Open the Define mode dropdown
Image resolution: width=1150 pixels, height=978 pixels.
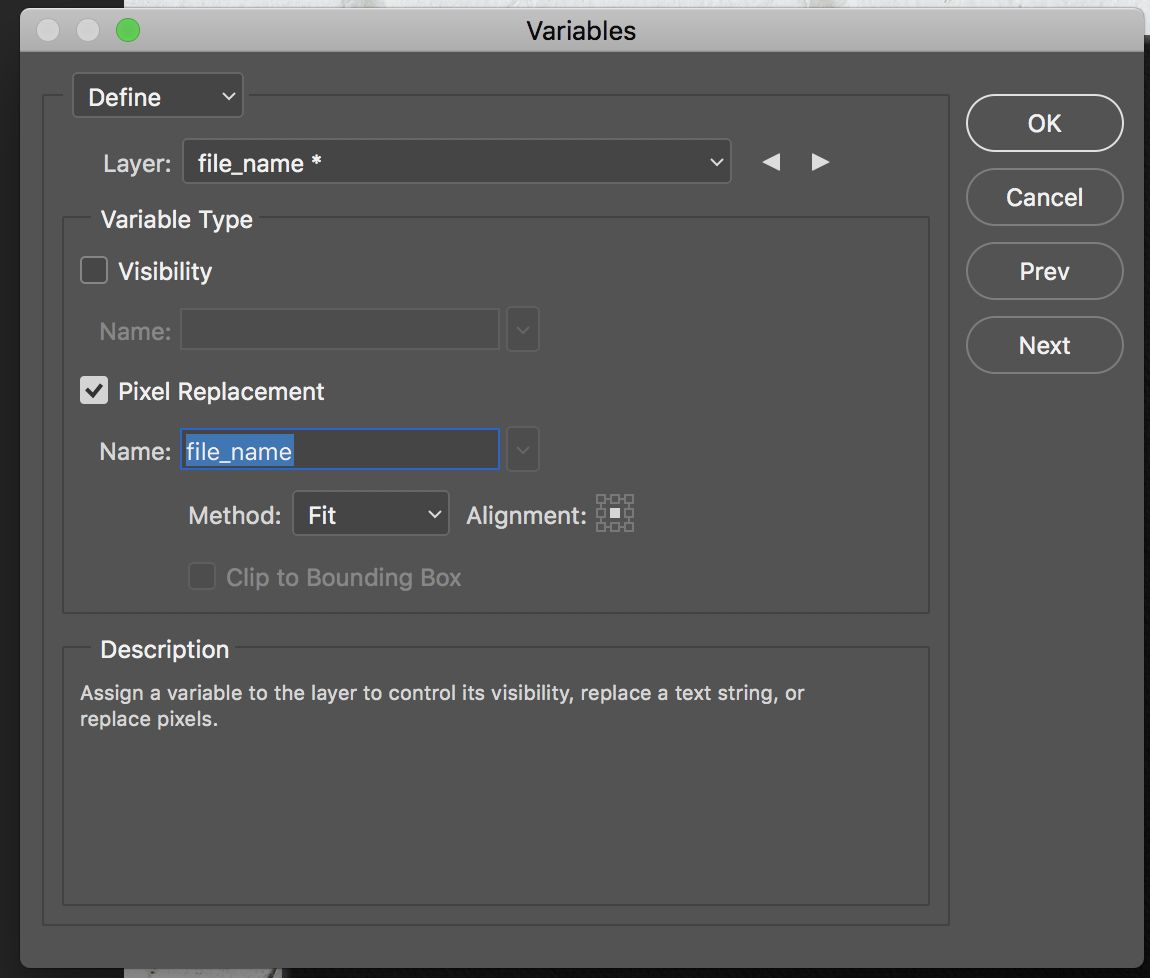pos(158,95)
